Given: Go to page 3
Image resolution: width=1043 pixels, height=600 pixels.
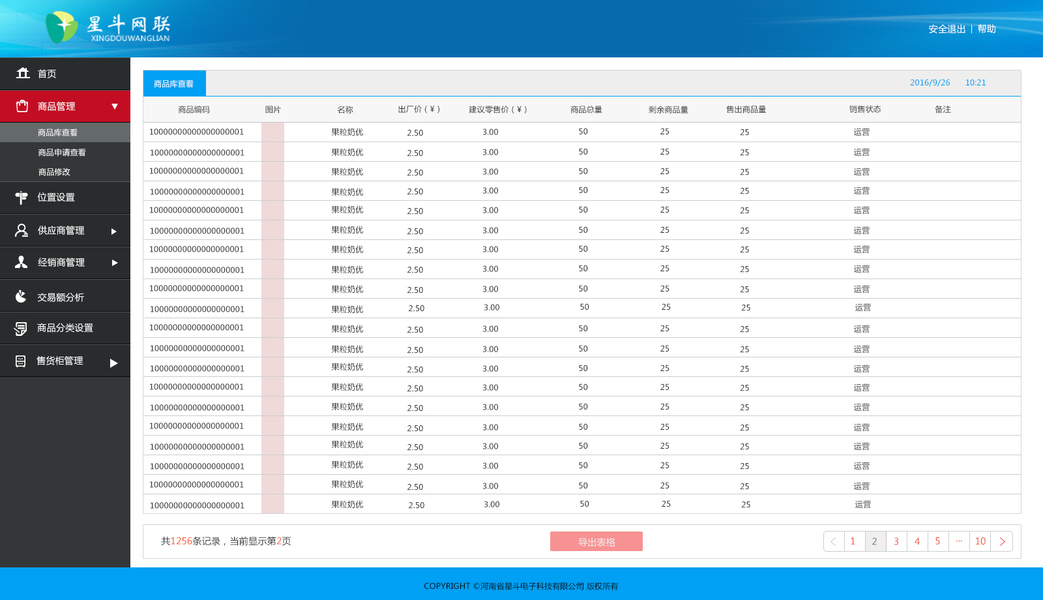Looking at the screenshot, I should tap(896, 541).
